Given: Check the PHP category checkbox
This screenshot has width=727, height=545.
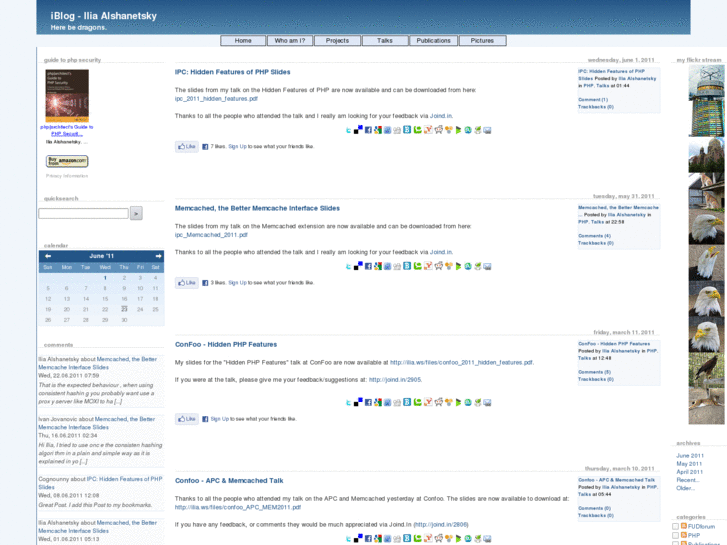Looking at the screenshot, I should [x=676, y=535].
